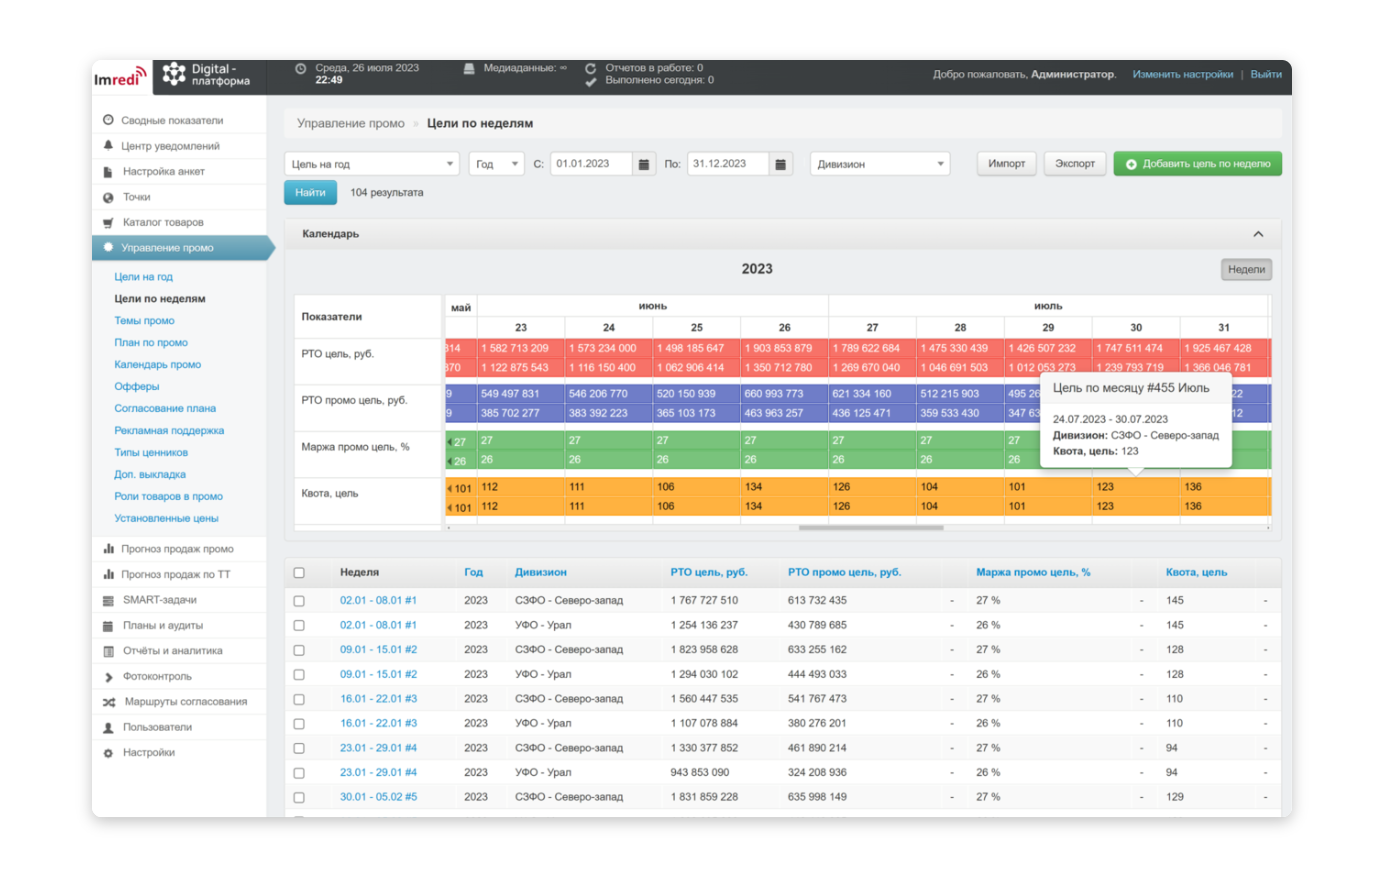Click Маршруты согласования shuffle icon
The height and width of the screenshot is (876, 1384).
click(108, 702)
